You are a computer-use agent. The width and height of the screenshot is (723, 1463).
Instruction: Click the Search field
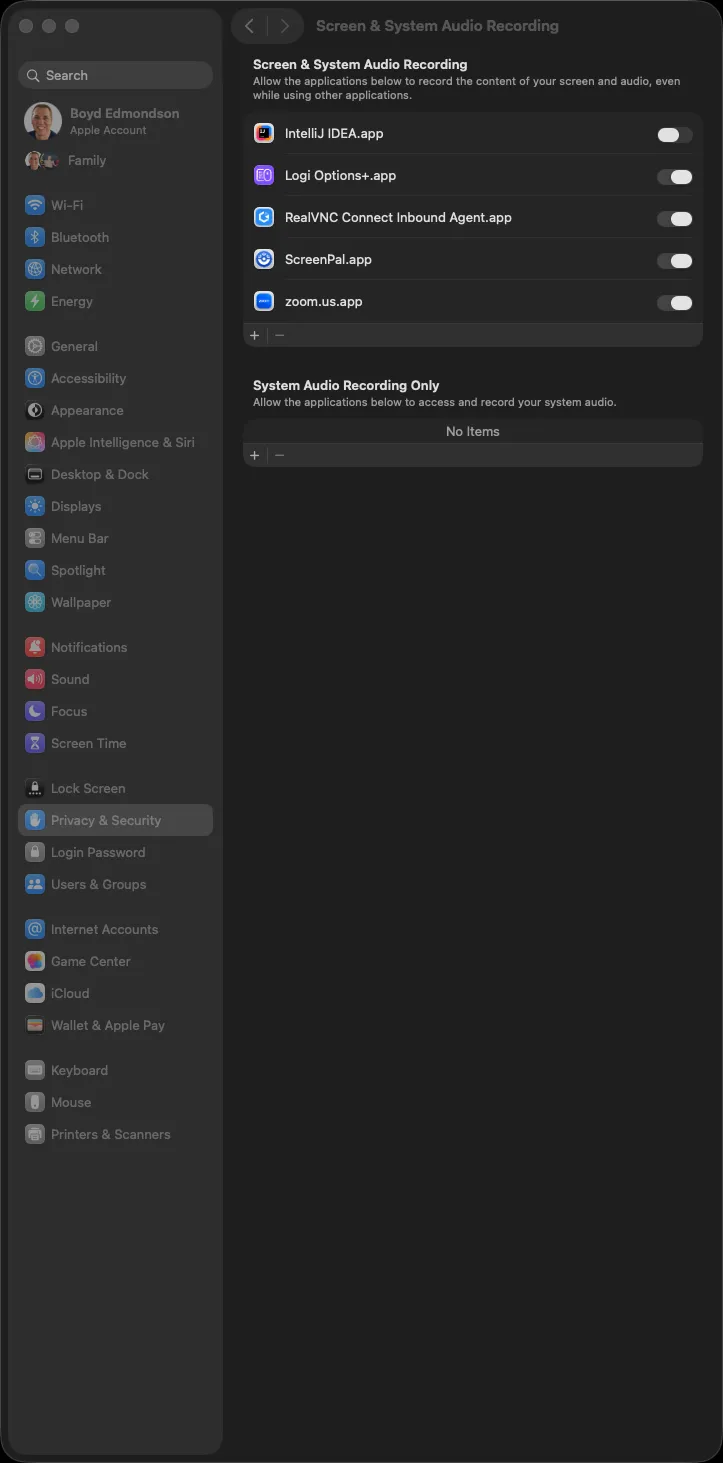click(115, 75)
